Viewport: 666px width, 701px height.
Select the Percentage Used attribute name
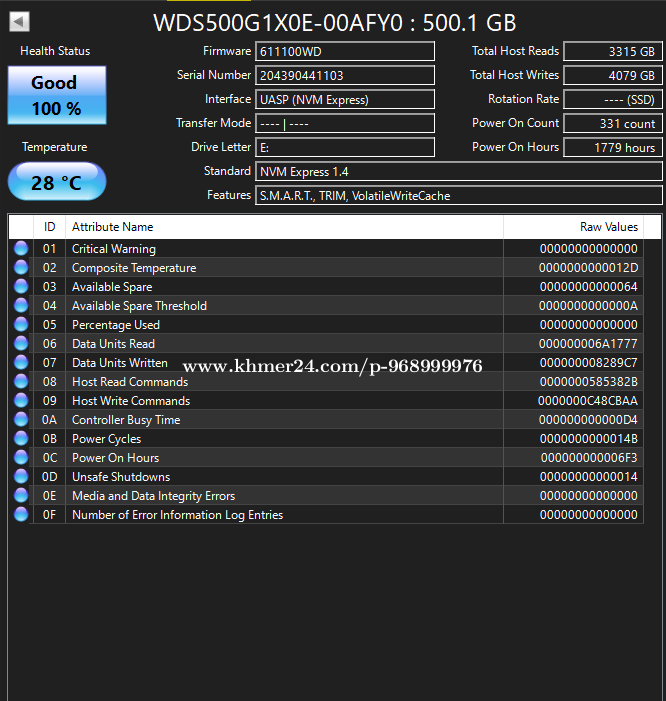[x=116, y=325]
